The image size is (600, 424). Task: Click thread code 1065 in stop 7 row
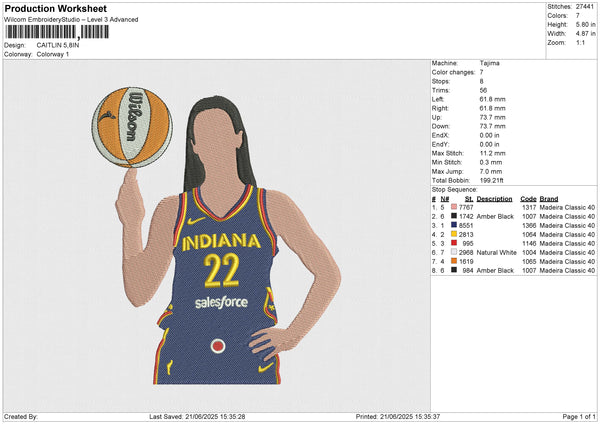(x=529, y=261)
